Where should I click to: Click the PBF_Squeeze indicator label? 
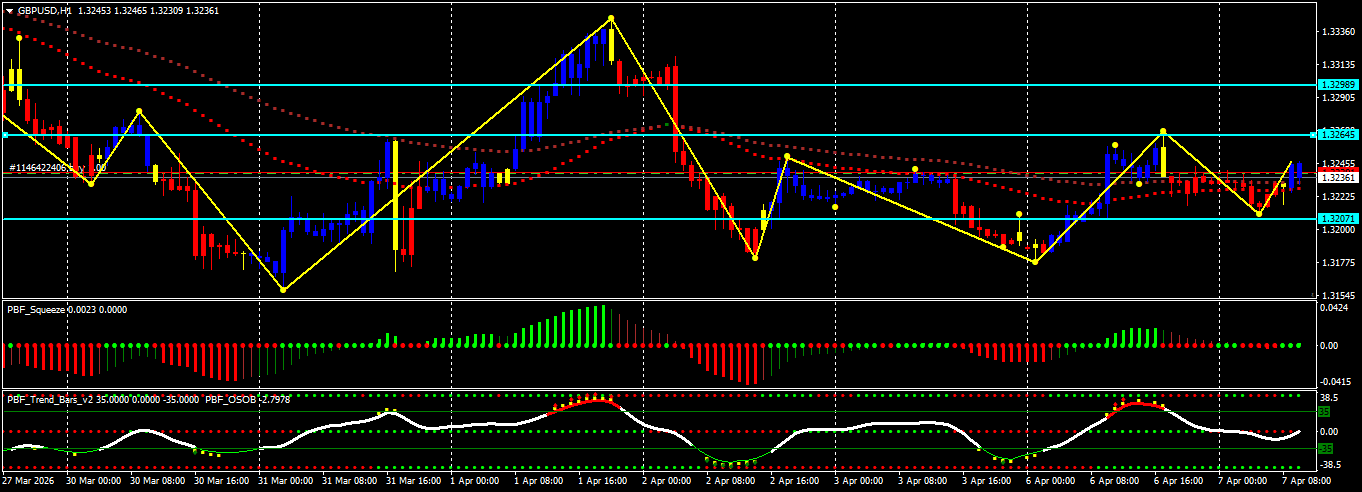[36, 310]
